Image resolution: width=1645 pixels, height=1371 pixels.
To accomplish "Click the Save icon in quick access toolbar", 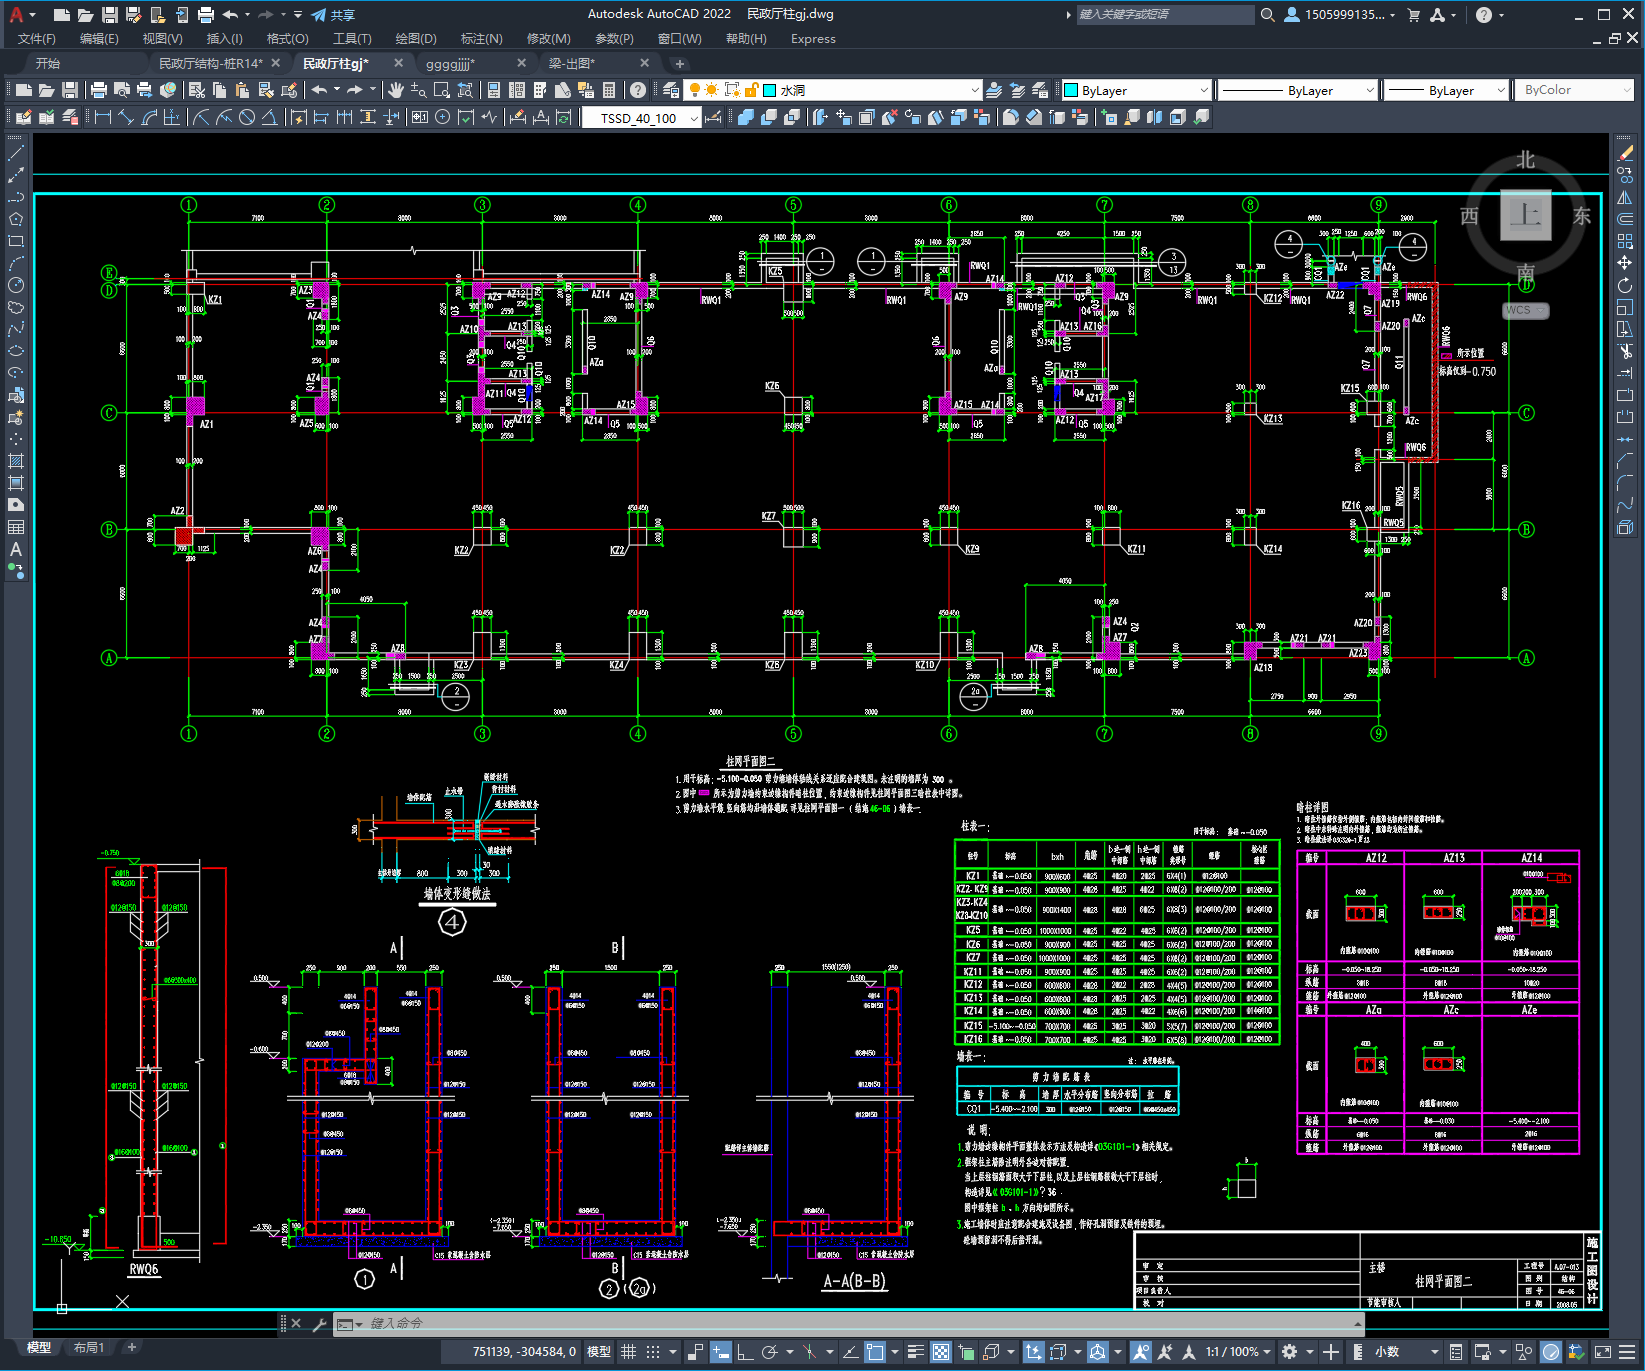I will pos(109,15).
